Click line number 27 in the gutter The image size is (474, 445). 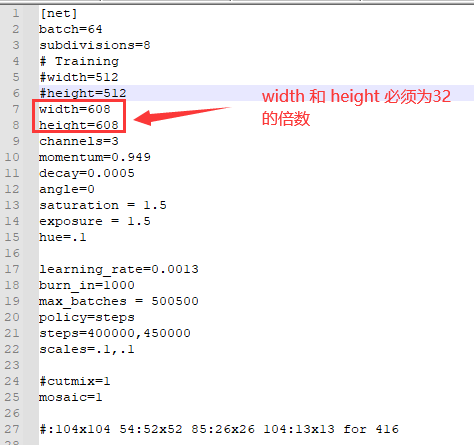point(12,429)
